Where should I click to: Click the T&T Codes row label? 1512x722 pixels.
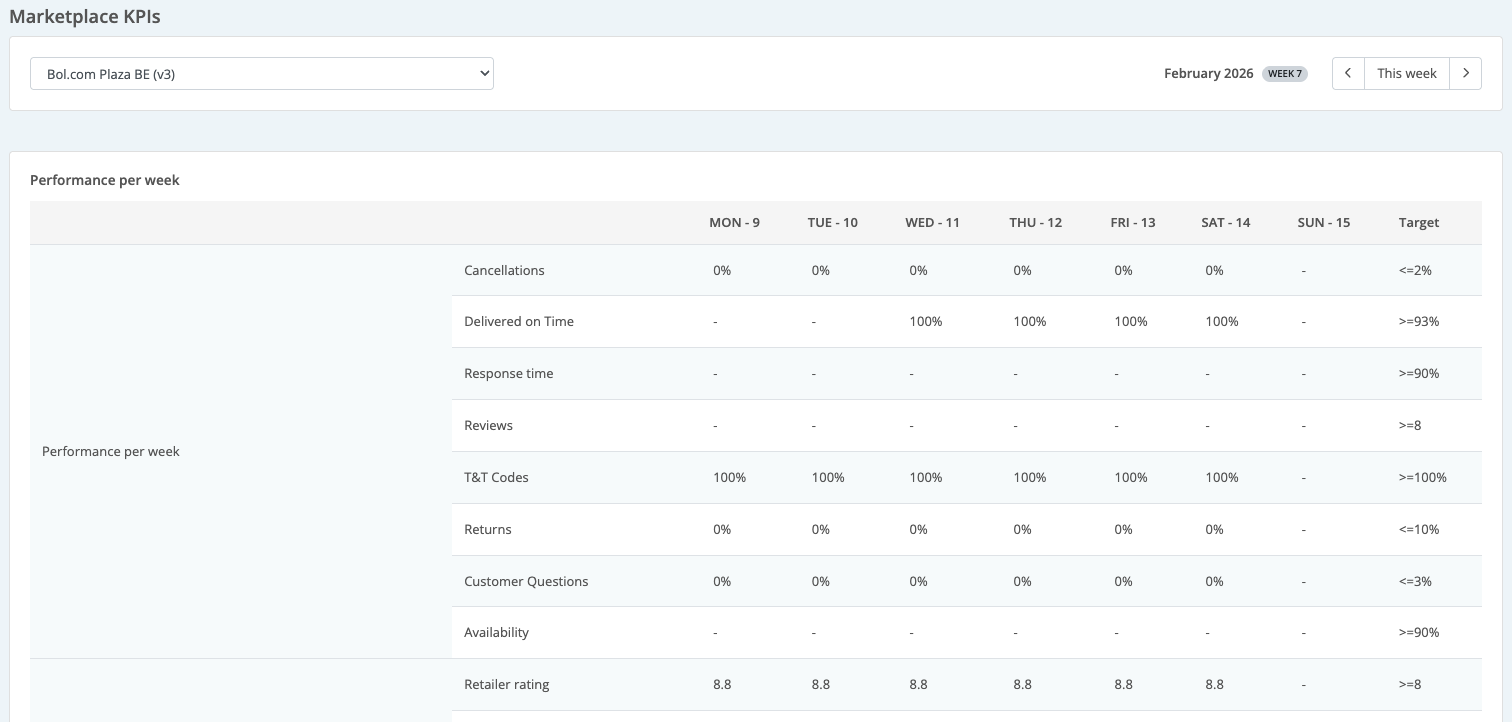coord(497,477)
